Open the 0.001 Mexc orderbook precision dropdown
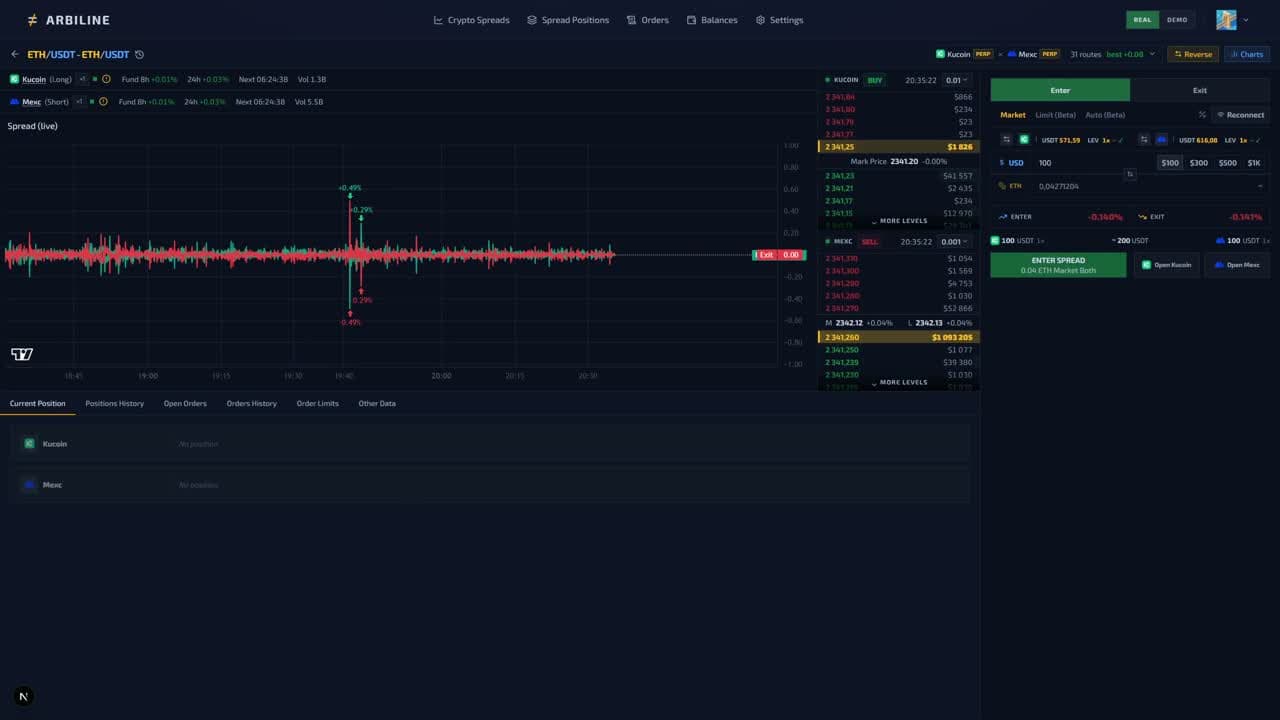 coord(955,242)
